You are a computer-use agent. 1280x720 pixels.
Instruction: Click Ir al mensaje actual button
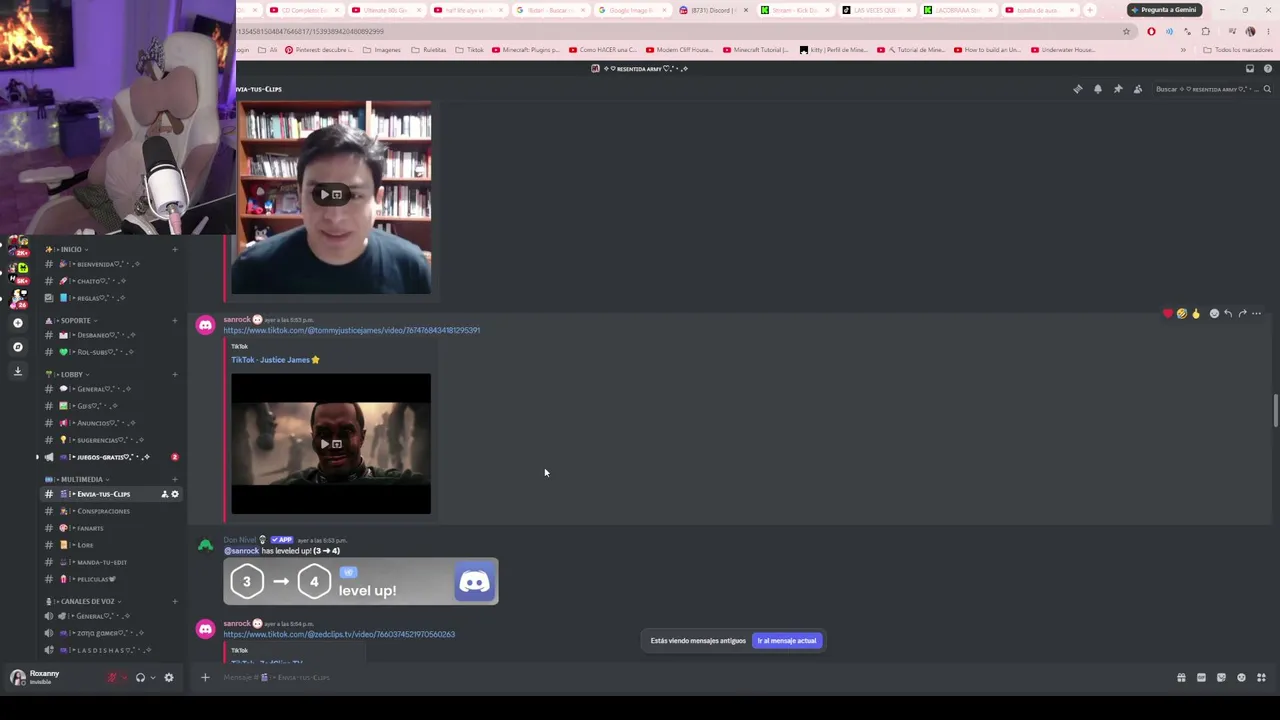(x=787, y=641)
